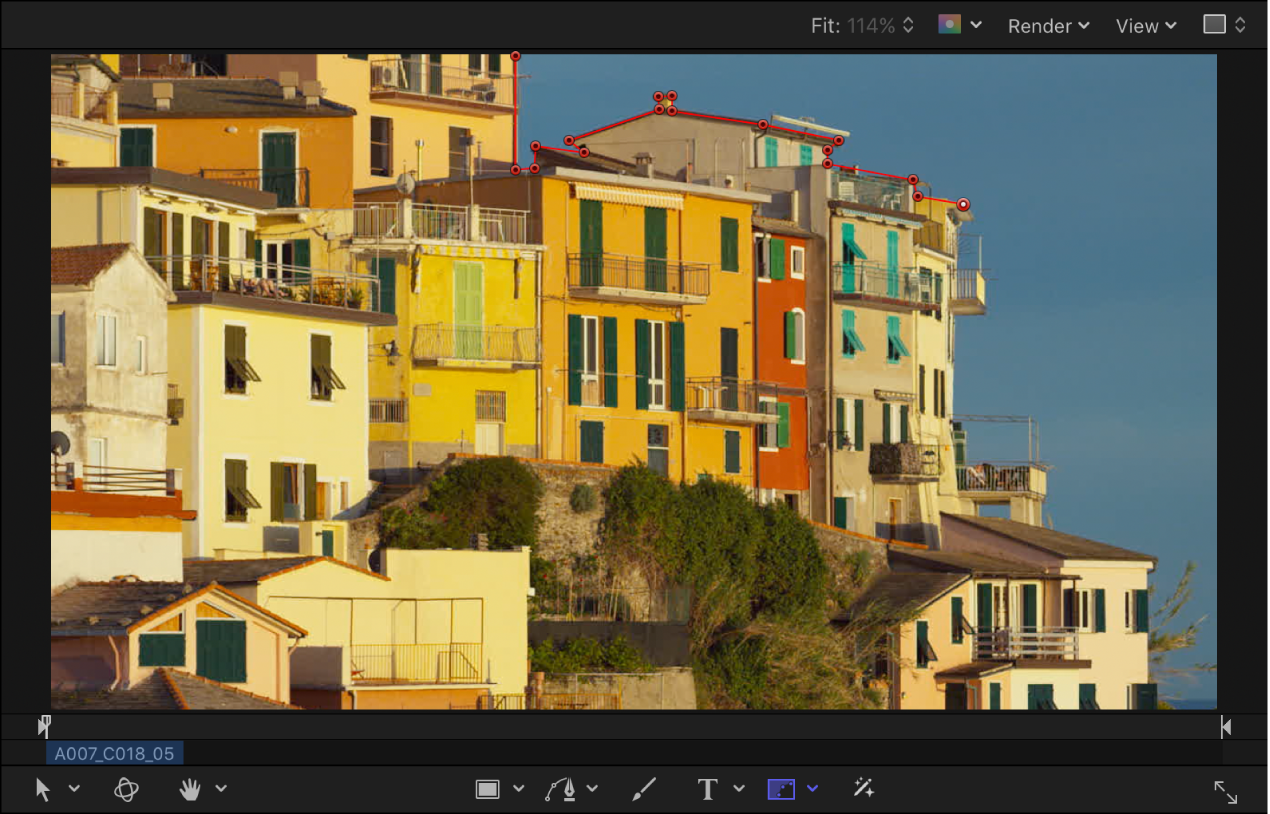Choose the Bezier pen tool
Image resolution: width=1270 pixels, height=814 pixels.
tap(561, 789)
